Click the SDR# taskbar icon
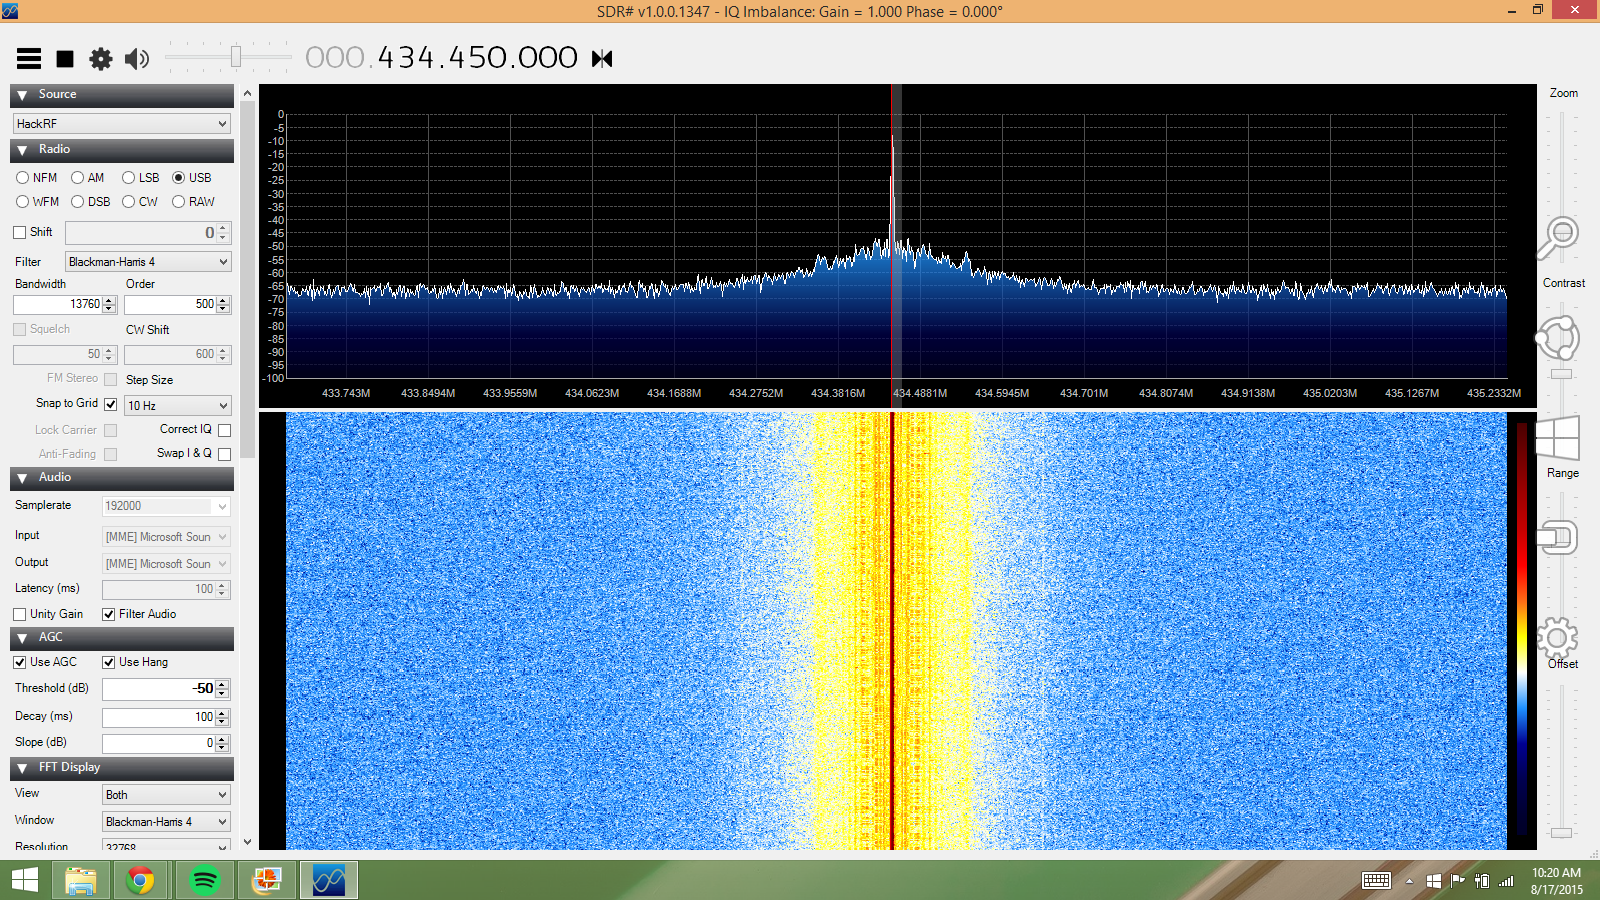 (328, 880)
